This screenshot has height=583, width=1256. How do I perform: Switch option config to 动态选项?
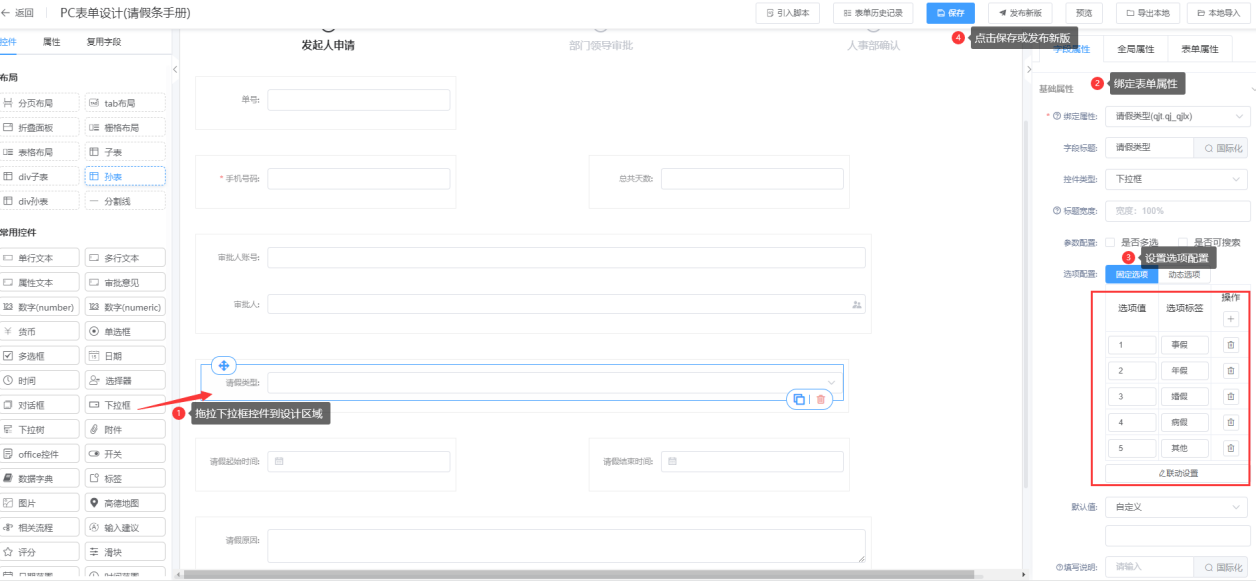[x=1182, y=274]
